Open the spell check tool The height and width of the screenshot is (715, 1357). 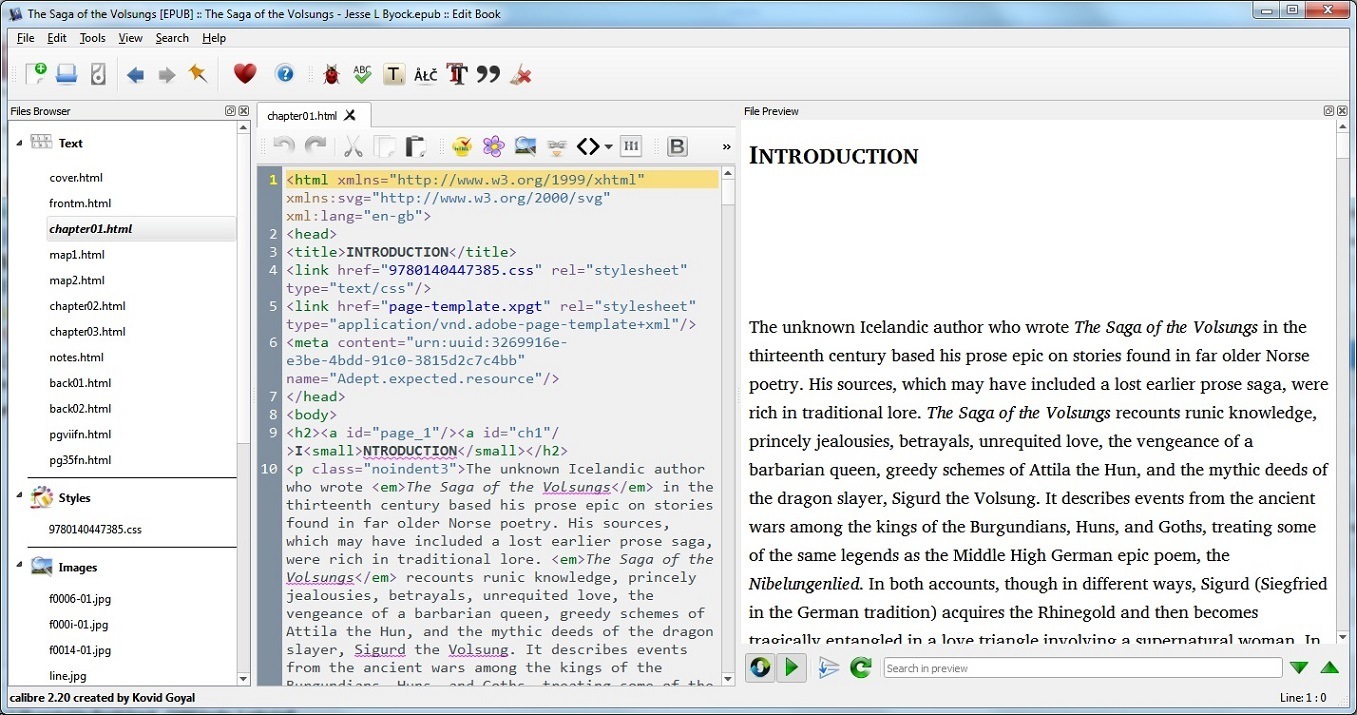coord(361,74)
